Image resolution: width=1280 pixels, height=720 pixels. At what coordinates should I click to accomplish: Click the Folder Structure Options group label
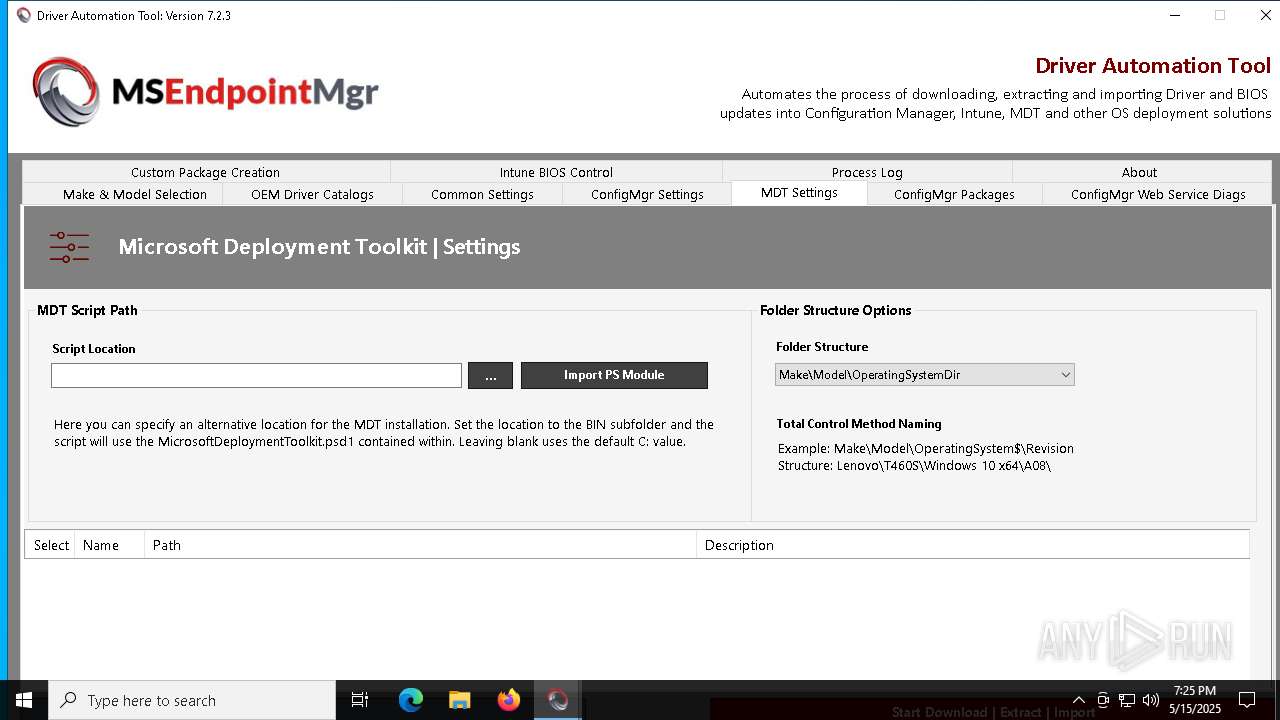(836, 310)
